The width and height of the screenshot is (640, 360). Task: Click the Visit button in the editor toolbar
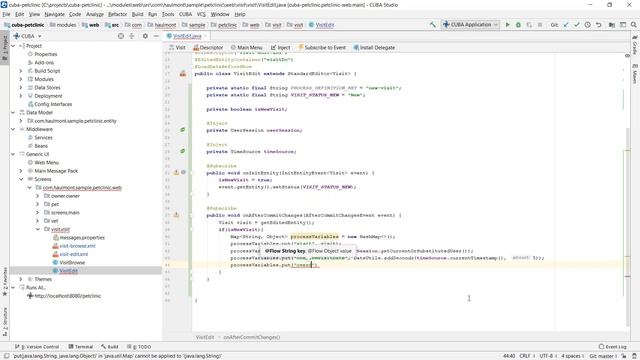pos(177,48)
